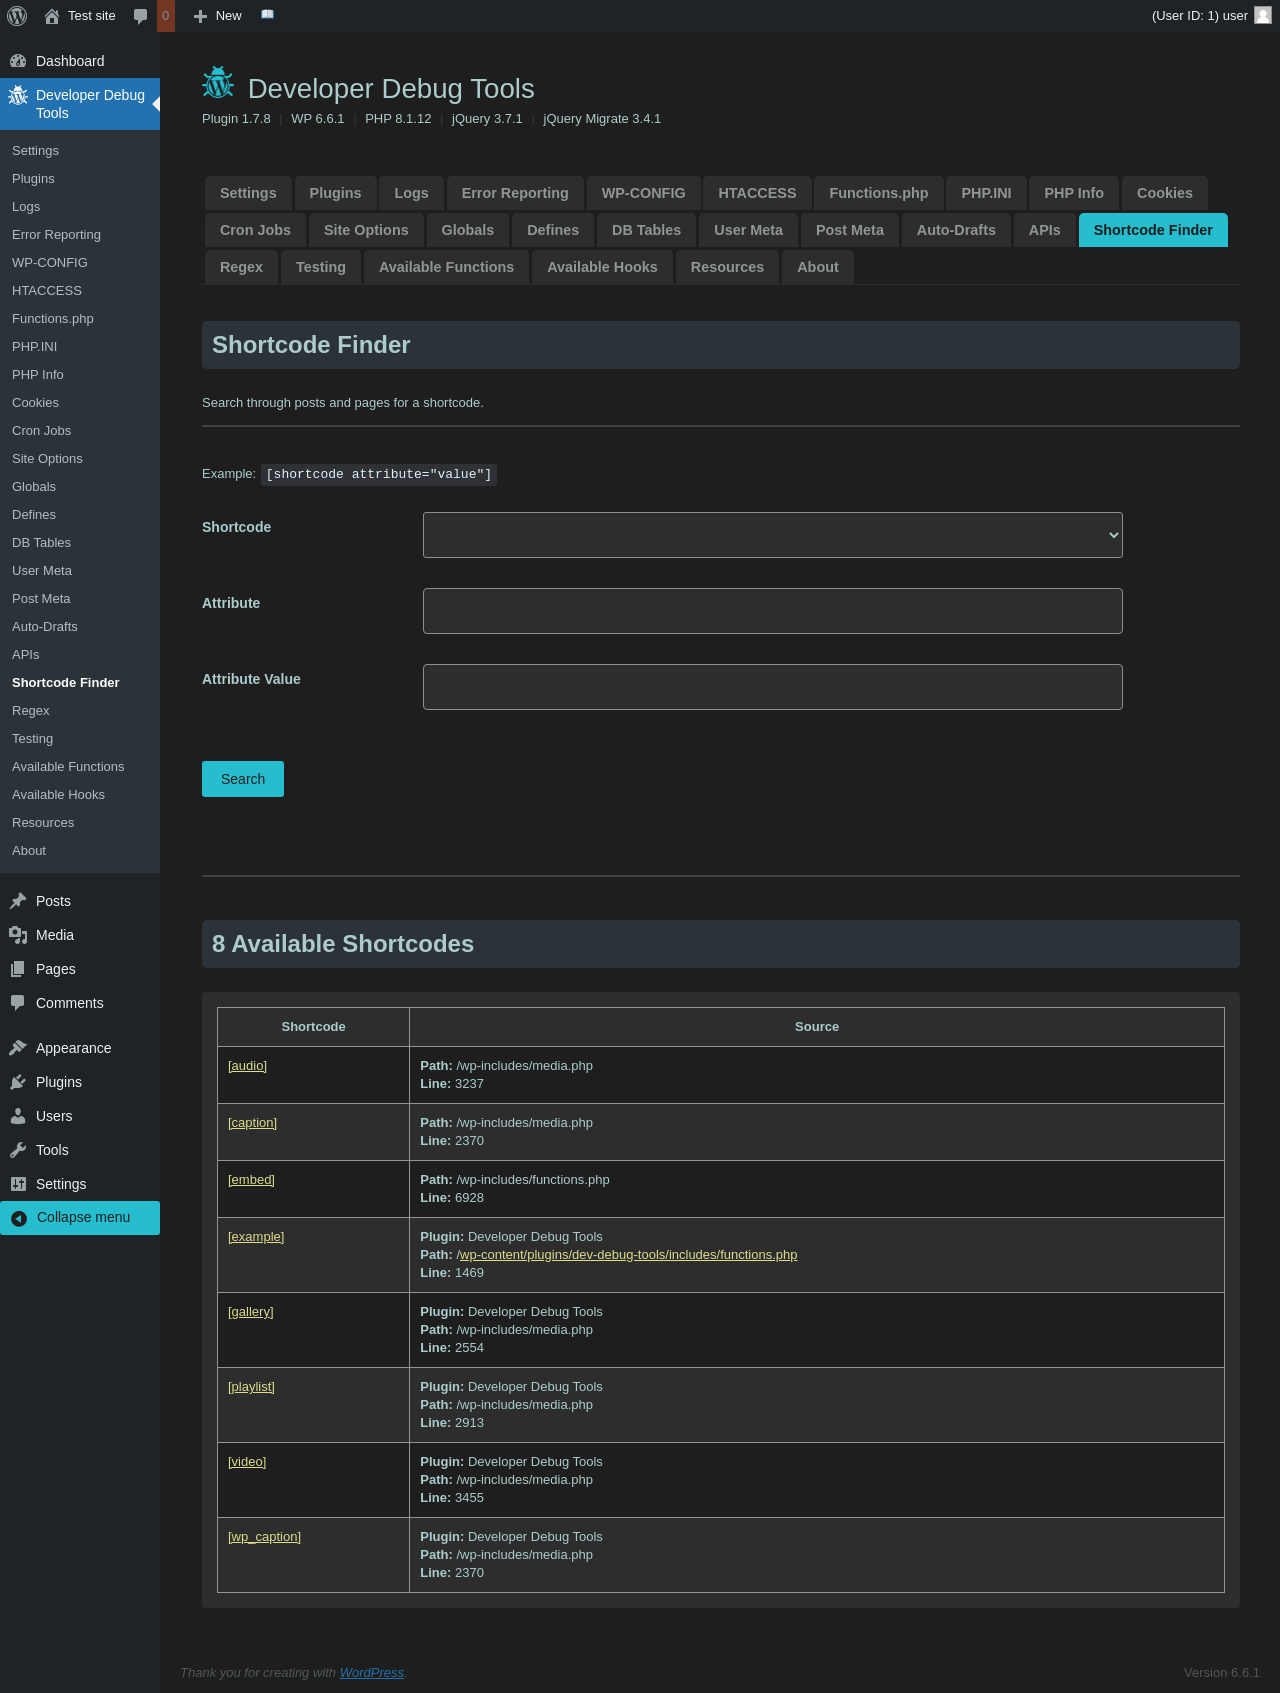Click the plus New content icon

click(200, 16)
